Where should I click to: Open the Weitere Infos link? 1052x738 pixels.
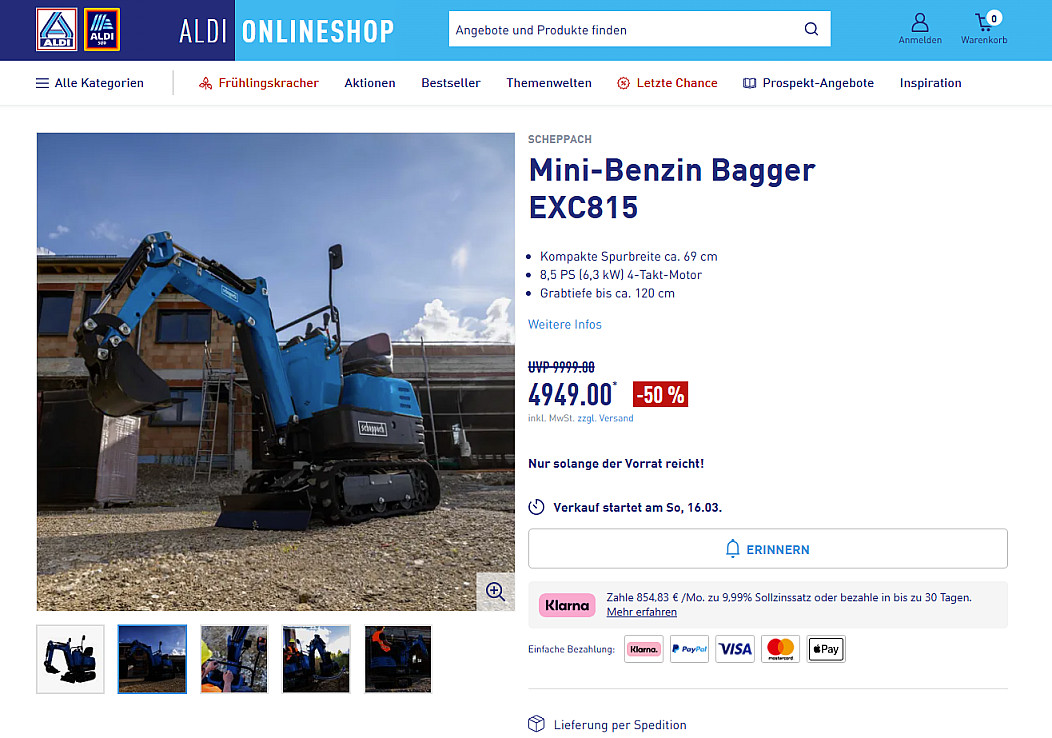click(x=565, y=325)
